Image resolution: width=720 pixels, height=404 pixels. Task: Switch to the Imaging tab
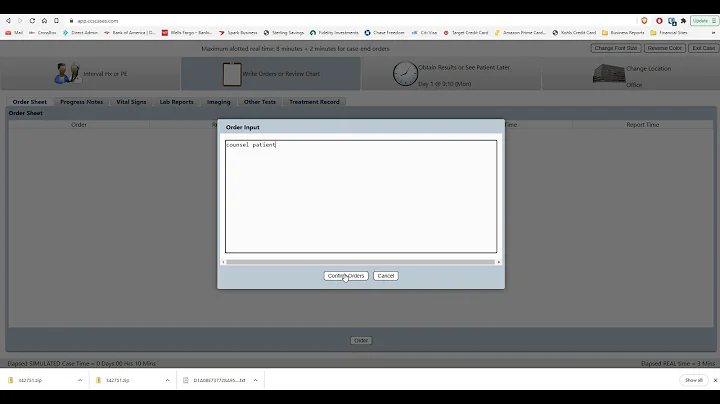coord(218,102)
